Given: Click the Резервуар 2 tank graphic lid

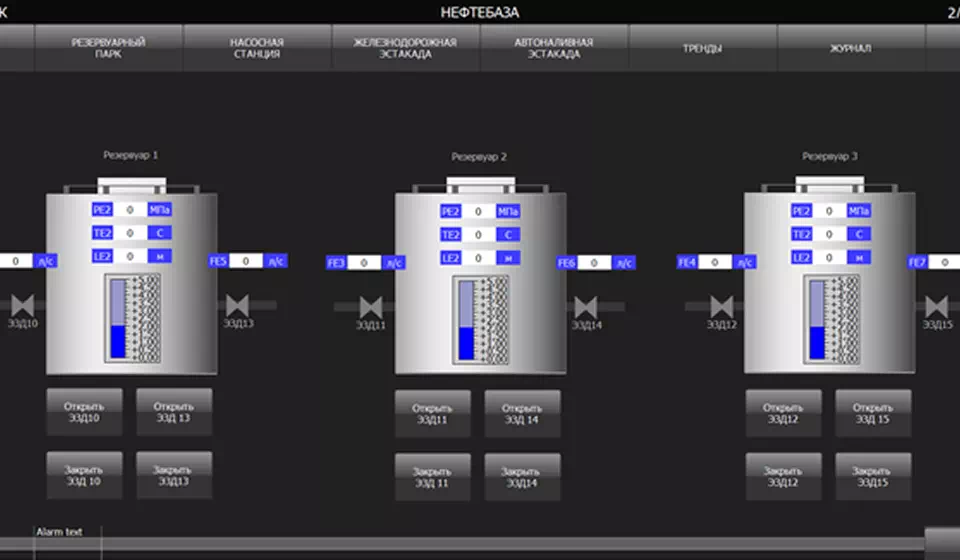Looking at the screenshot, I should 480,186.
